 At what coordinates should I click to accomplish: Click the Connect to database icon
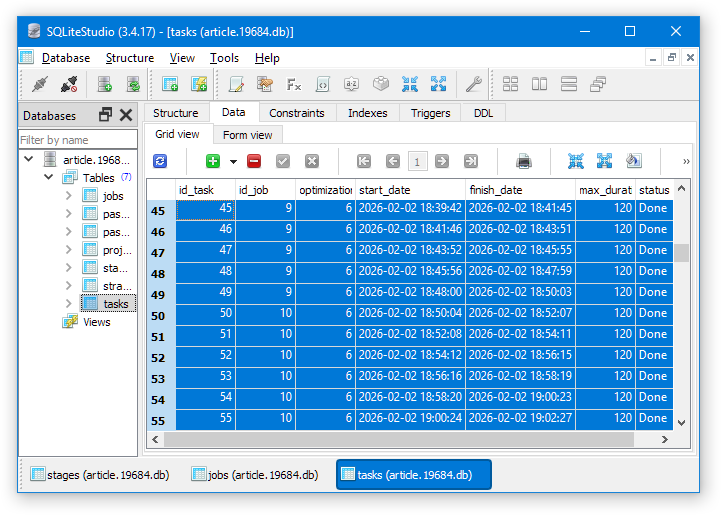coord(40,84)
